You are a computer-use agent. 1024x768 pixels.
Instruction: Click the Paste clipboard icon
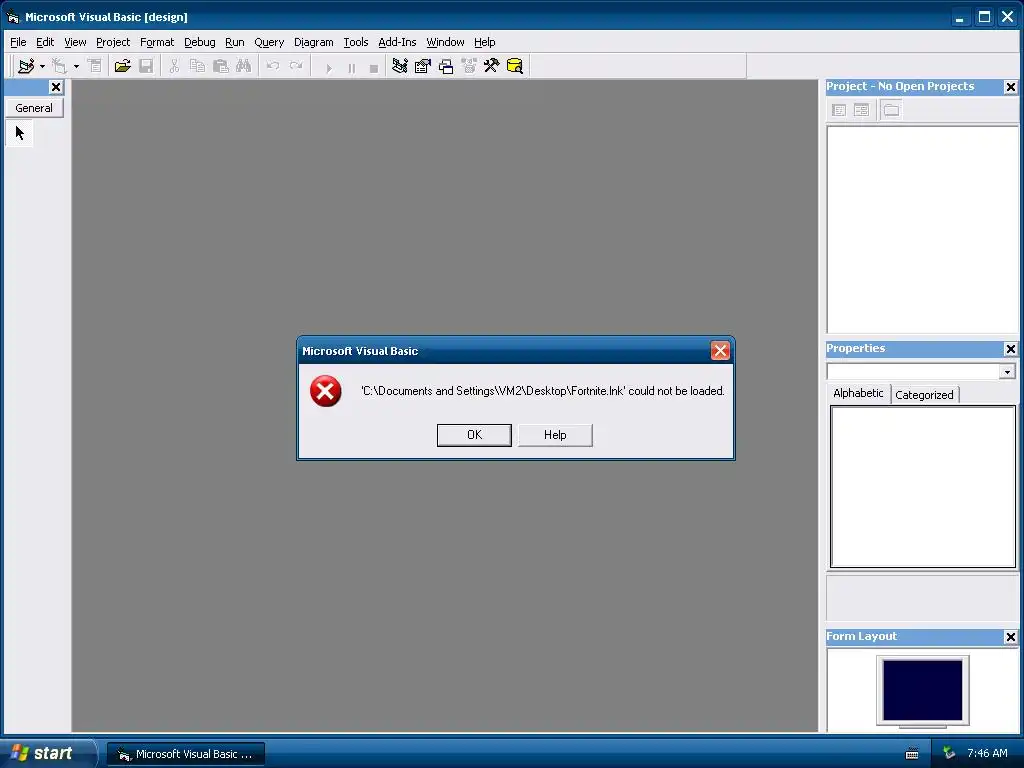click(221, 66)
